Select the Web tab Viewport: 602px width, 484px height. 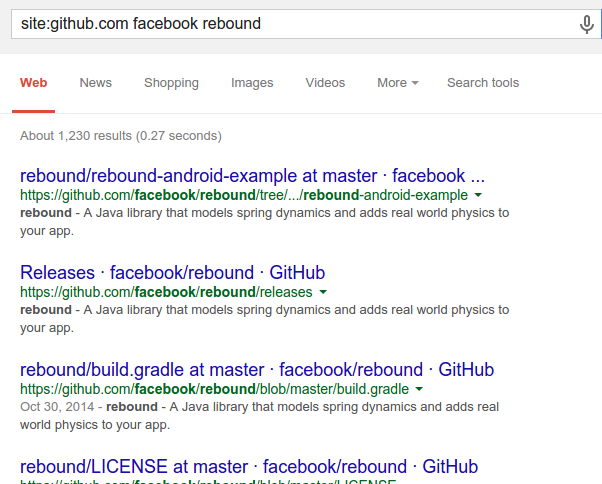click(x=33, y=83)
